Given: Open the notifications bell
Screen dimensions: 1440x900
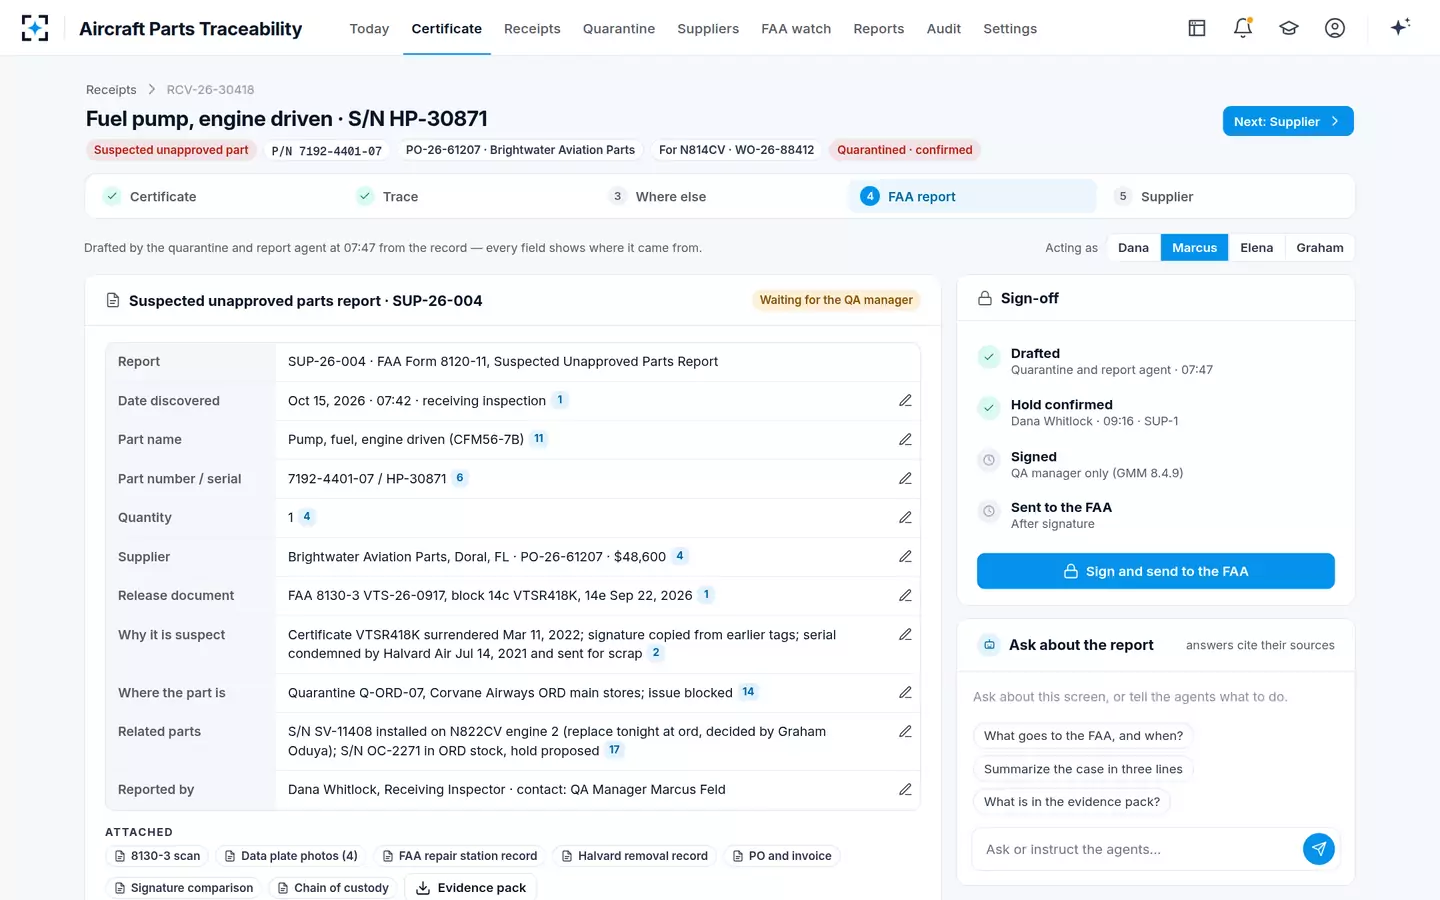Looking at the screenshot, I should coord(1243,28).
